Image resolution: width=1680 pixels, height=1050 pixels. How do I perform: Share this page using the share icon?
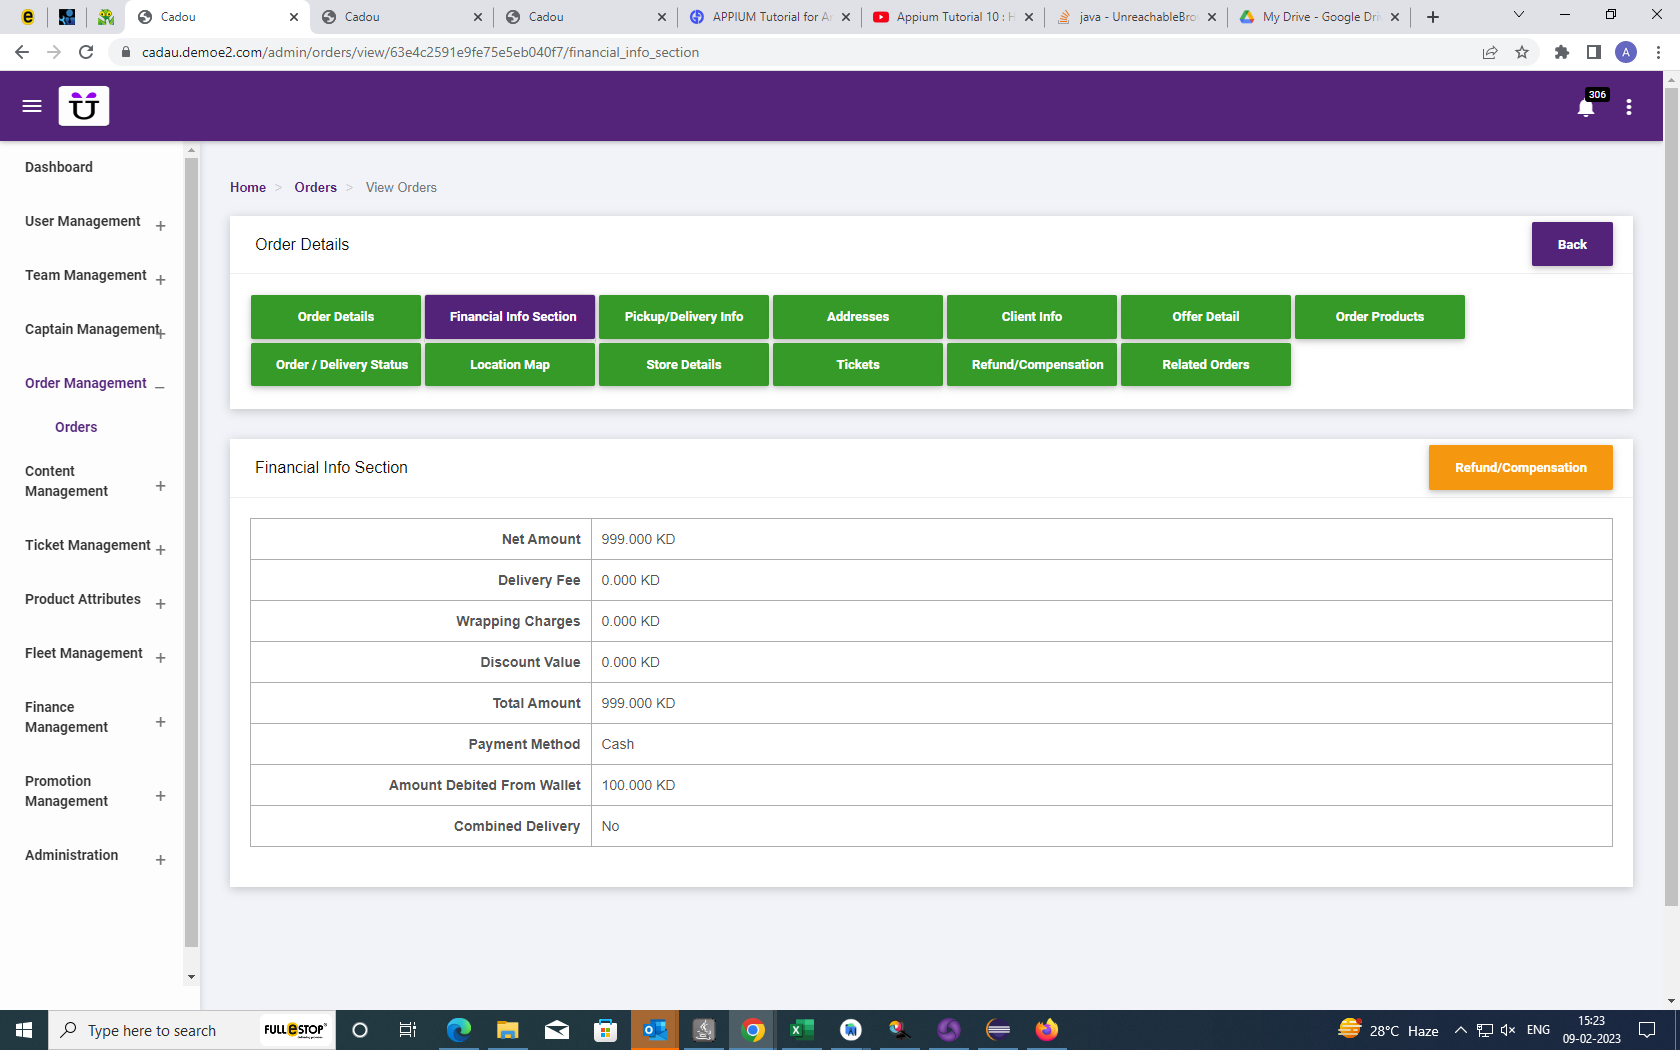point(1490,52)
